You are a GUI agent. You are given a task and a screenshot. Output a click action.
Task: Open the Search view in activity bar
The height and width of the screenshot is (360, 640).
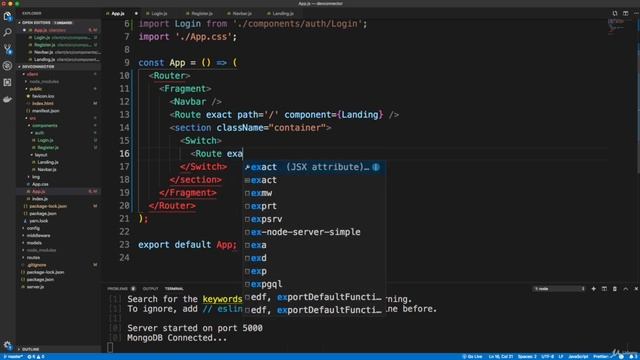click(x=7, y=32)
